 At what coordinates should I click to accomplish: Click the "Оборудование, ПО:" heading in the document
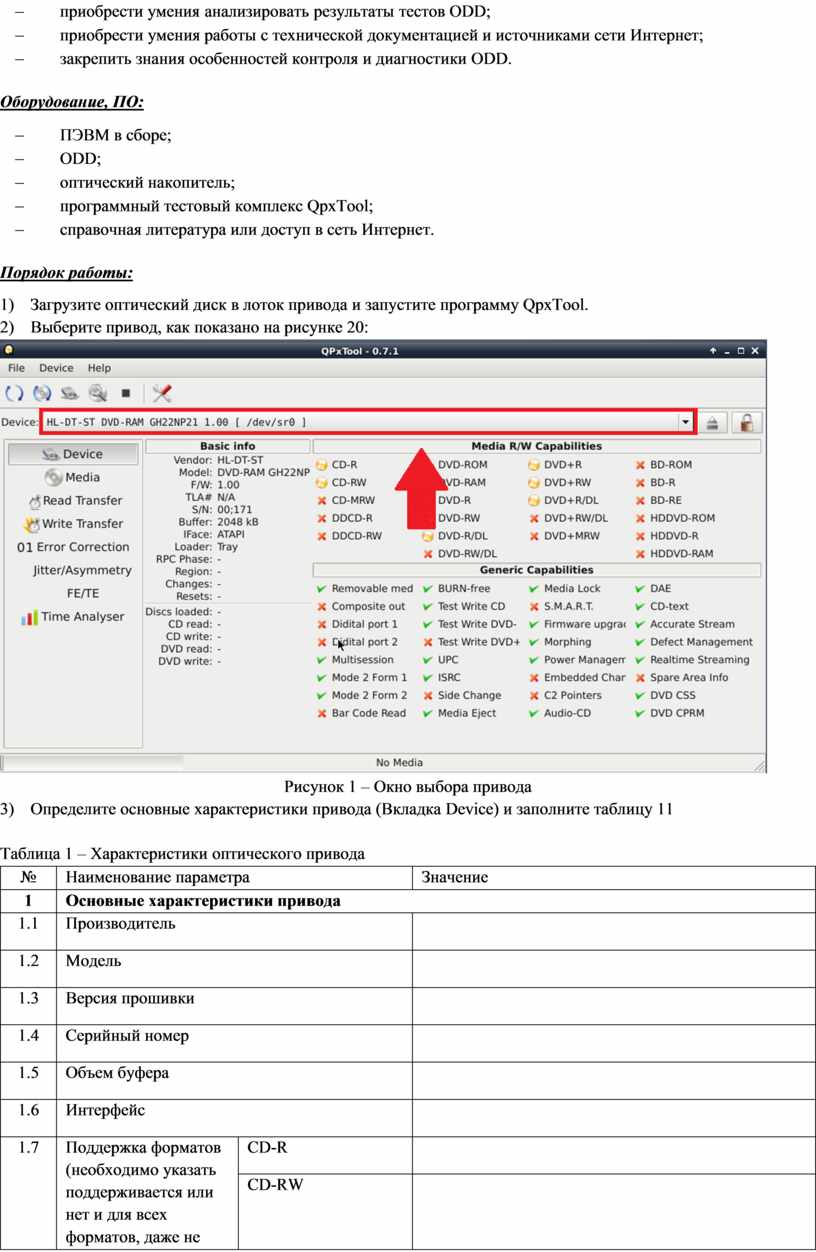[72, 103]
